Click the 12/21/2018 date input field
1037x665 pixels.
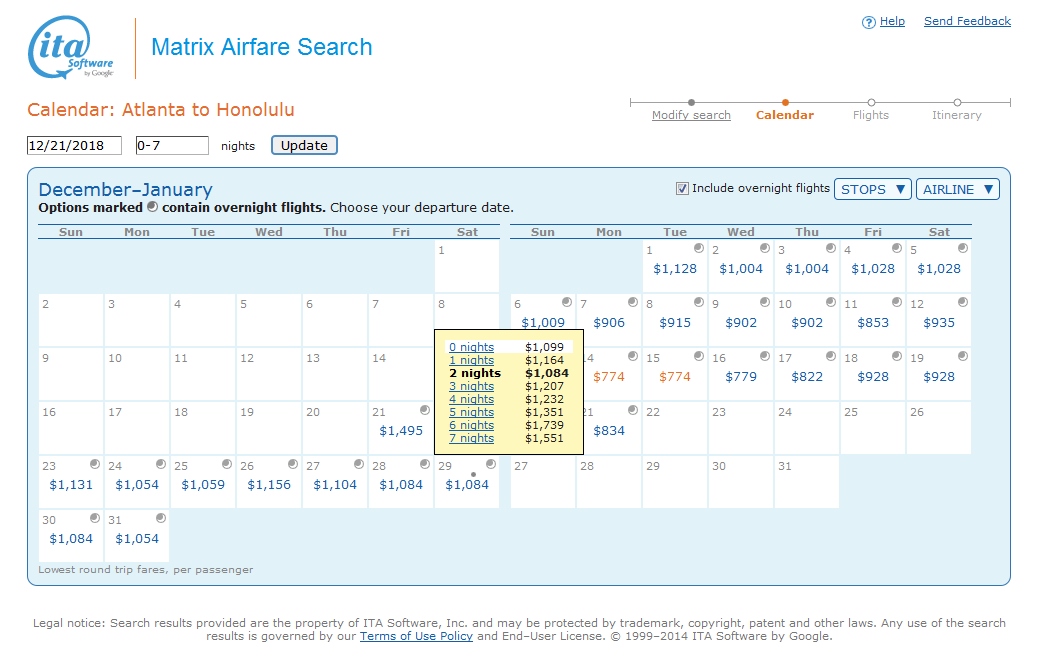click(x=73, y=145)
